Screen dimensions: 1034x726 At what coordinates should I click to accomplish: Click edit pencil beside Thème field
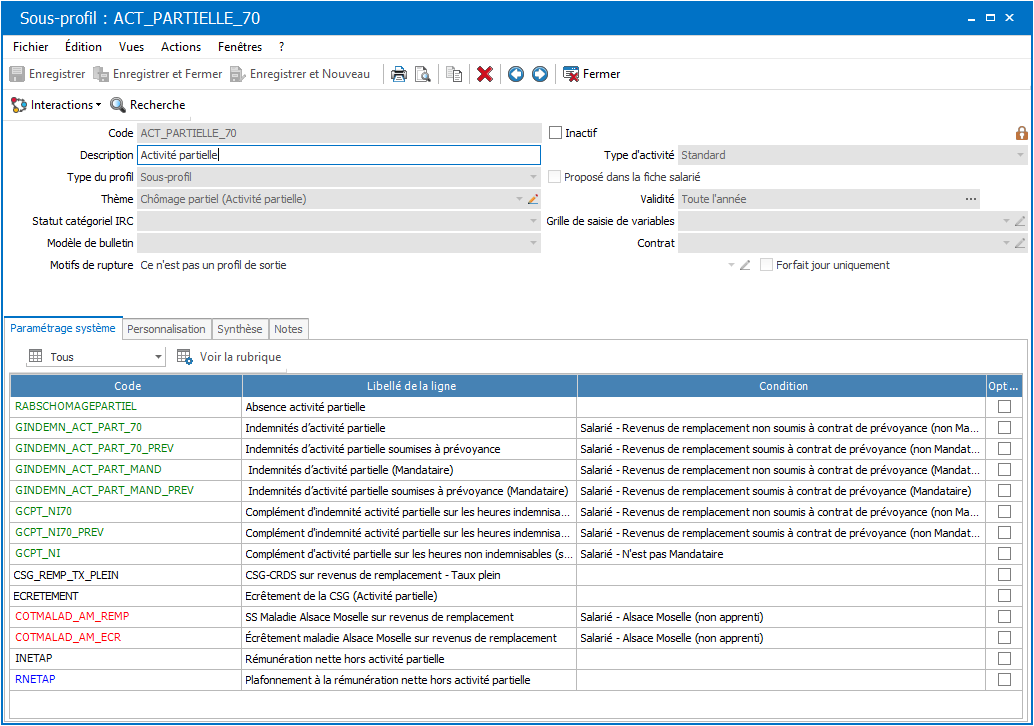coord(533,199)
